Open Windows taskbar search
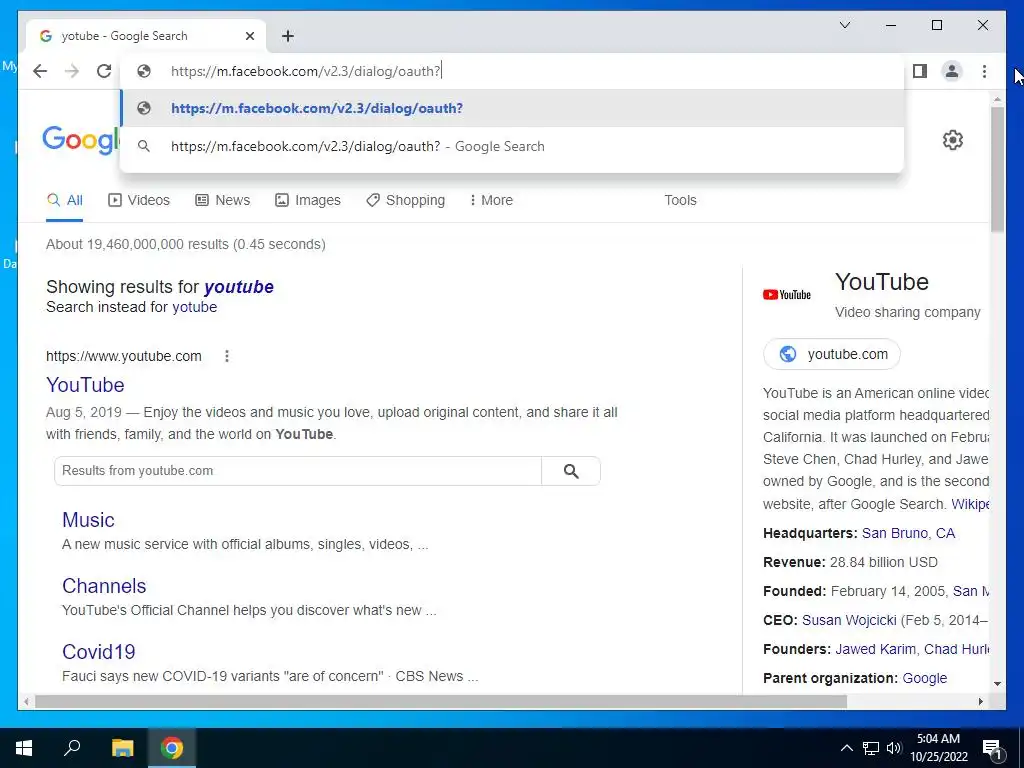Viewport: 1024px width, 768px height. coord(72,748)
